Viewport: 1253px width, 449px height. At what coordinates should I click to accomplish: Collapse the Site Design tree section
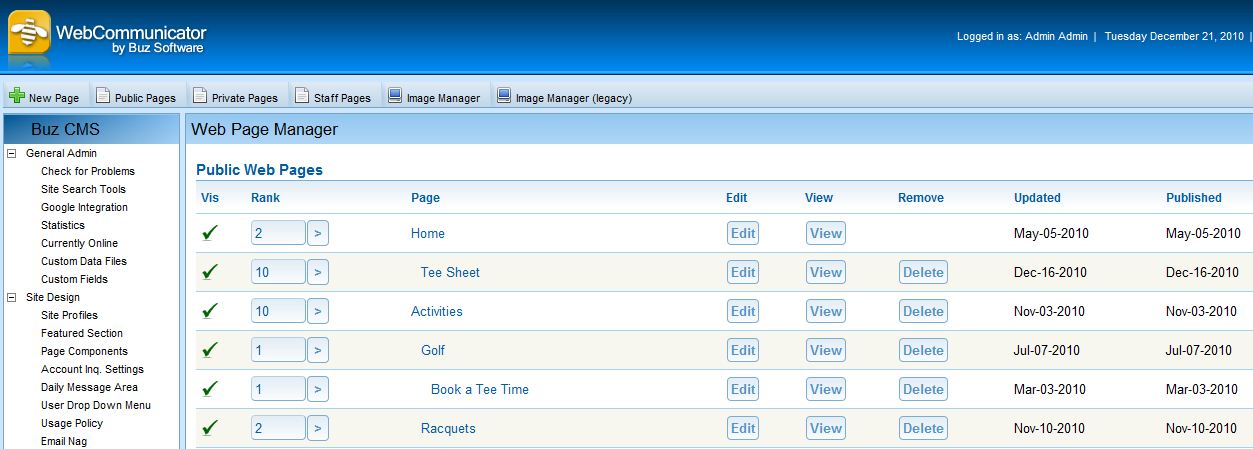[12, 298]
